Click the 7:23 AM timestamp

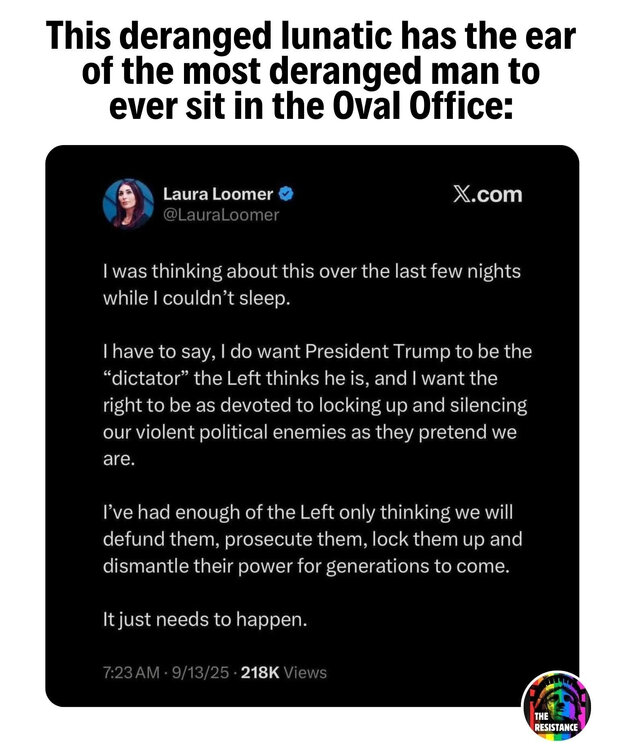[128, 672]
